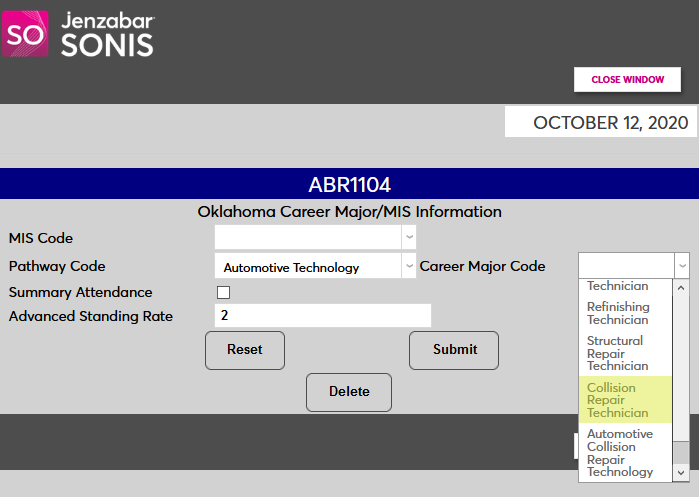Click the Career Major Code dropdown arrow

682,266
